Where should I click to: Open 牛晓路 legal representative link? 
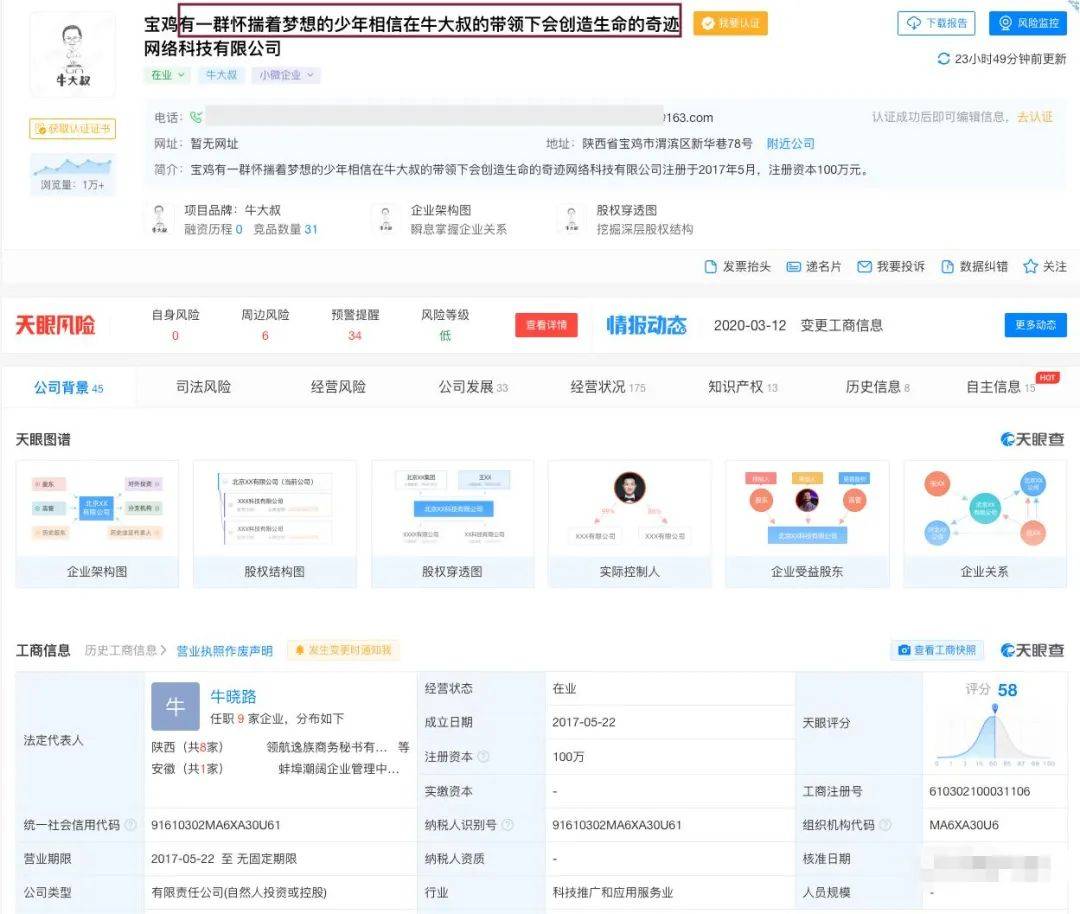point(233,696)
